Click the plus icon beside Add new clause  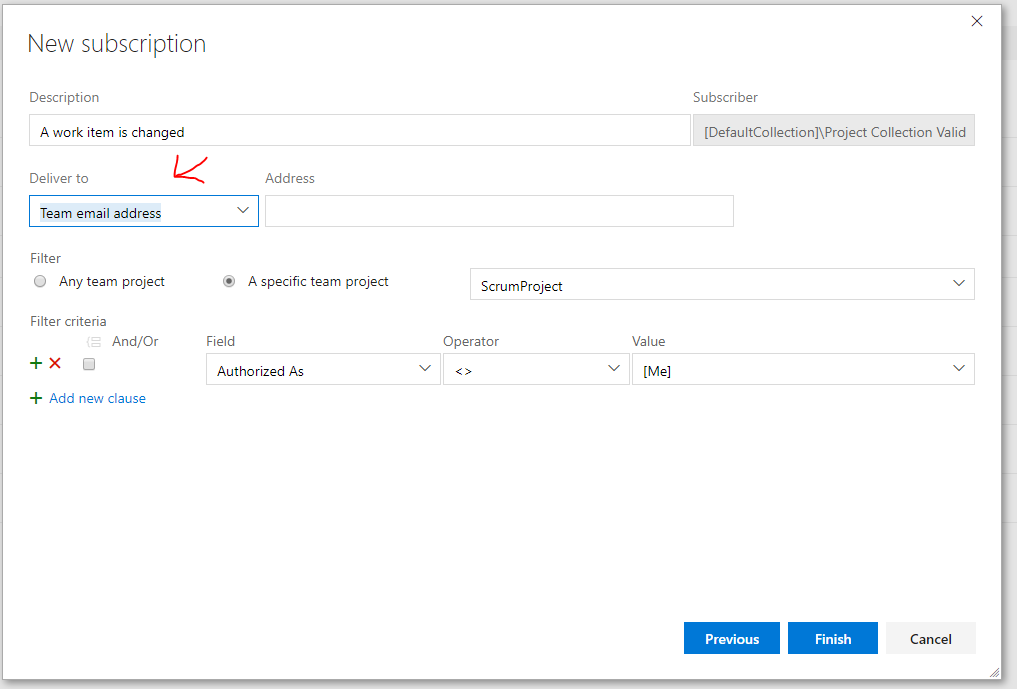pos(37,398)
